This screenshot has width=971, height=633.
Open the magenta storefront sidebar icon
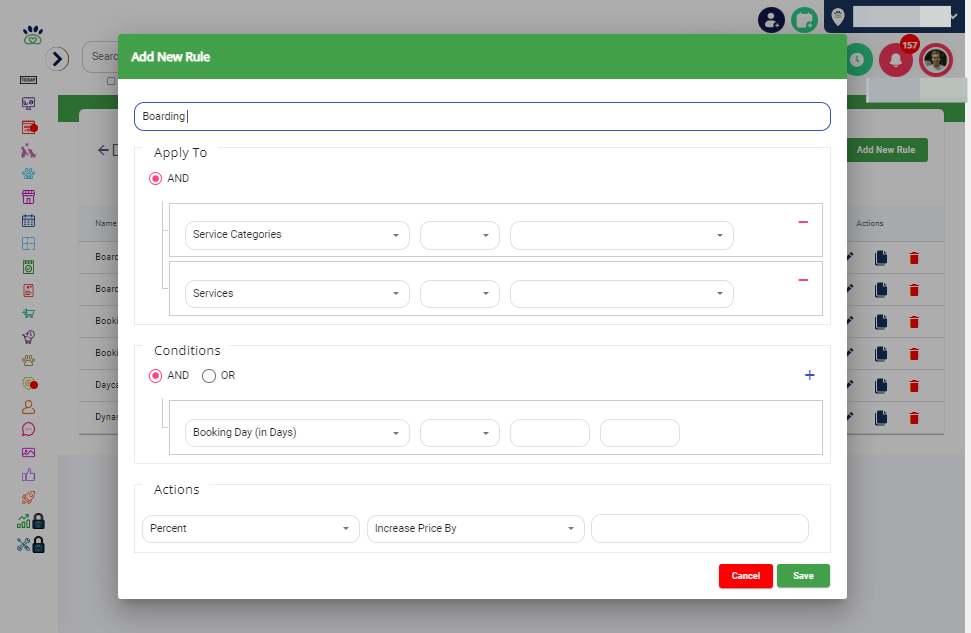[x=28, y=197]
